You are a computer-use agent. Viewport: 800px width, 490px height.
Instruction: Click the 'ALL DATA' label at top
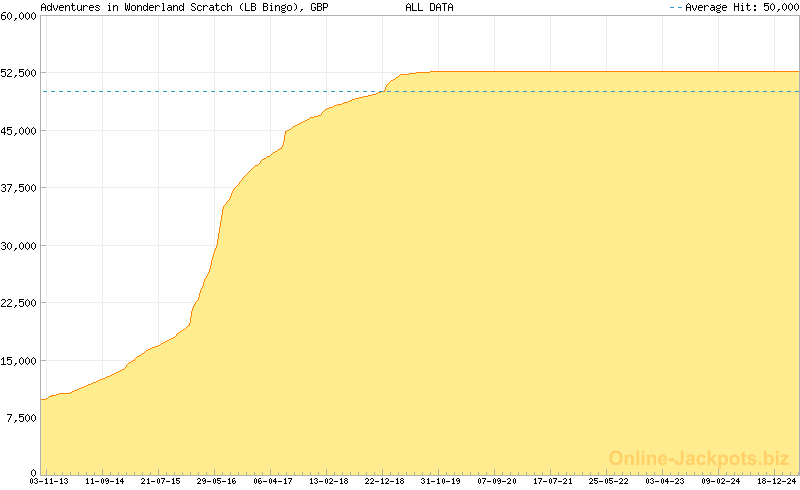429,7
